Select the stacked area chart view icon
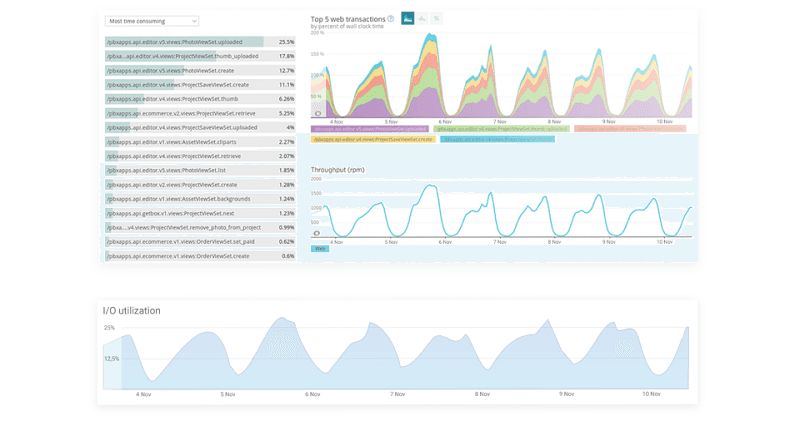Image resolution: width=800 pixels, height=421 pixels. point(408,19)
